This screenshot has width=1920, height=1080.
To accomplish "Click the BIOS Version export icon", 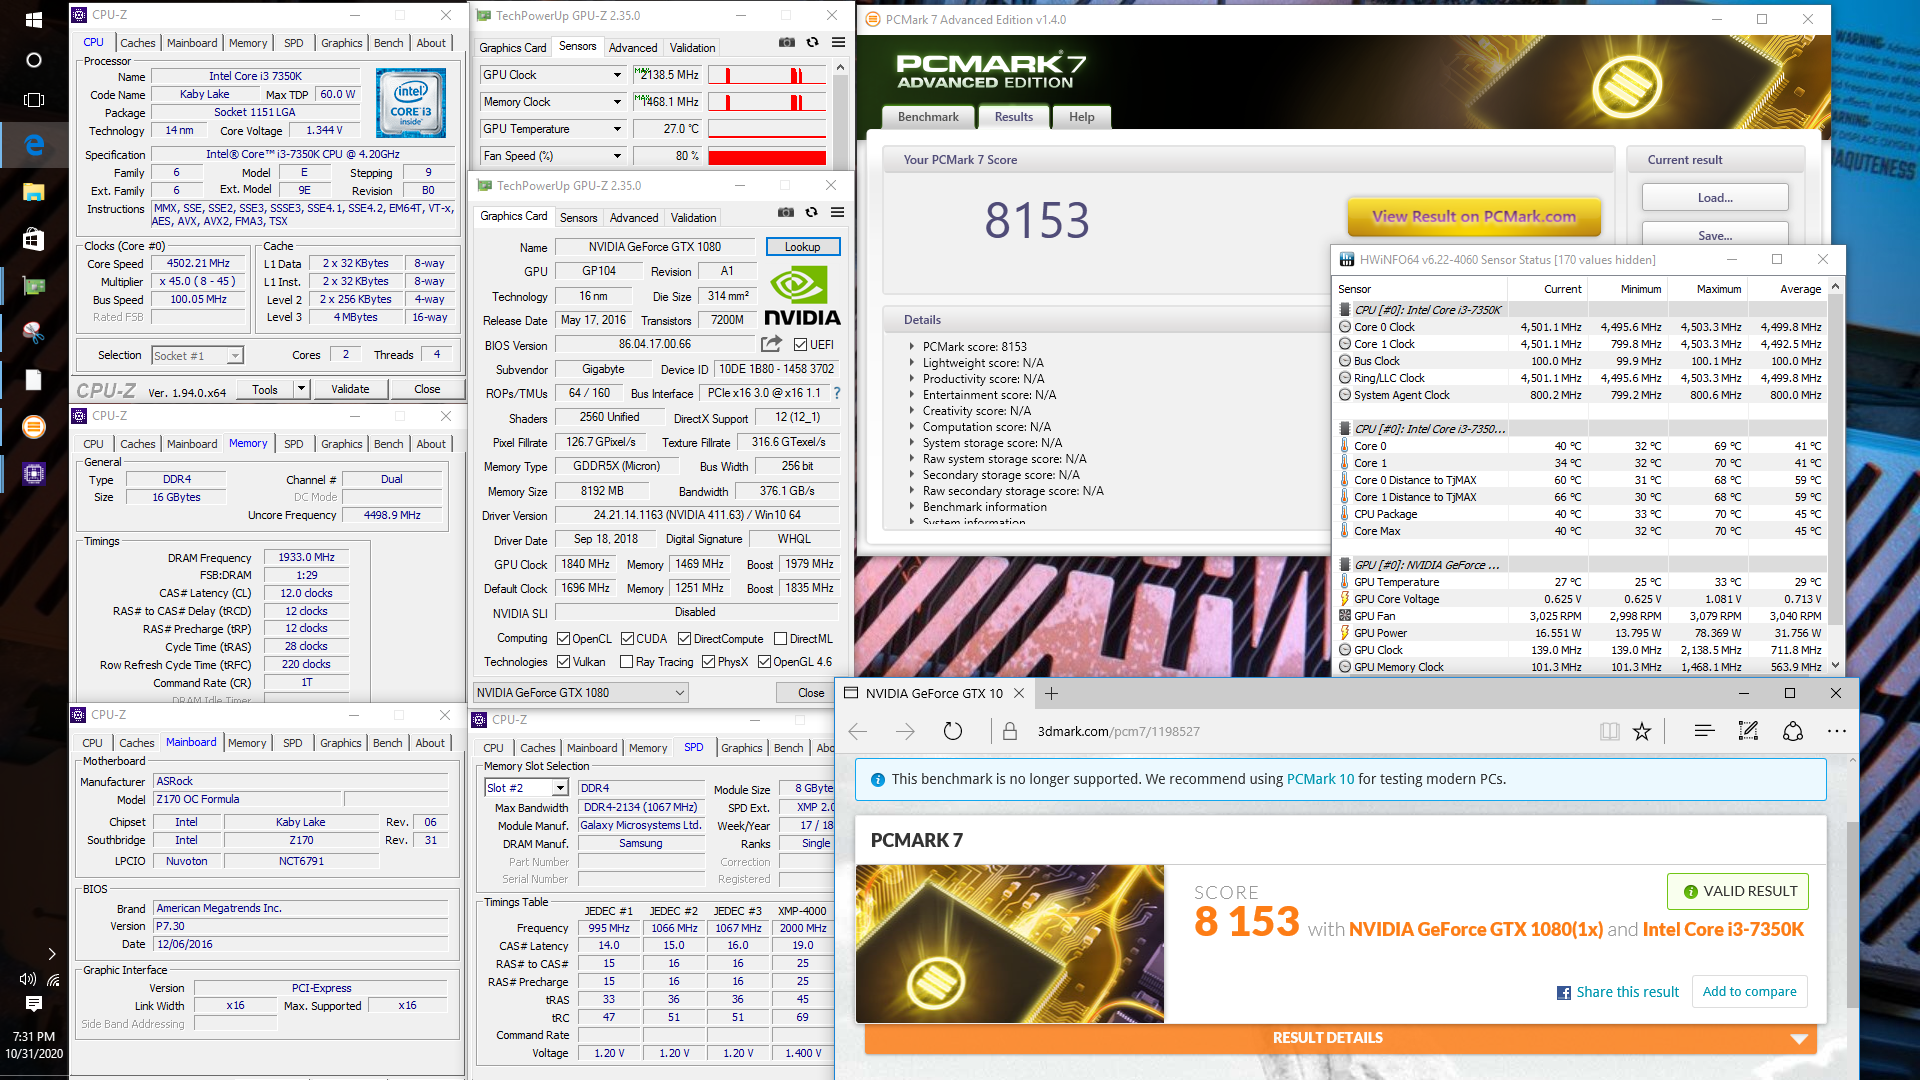I will pyautogui.click(x=771, y=344).
